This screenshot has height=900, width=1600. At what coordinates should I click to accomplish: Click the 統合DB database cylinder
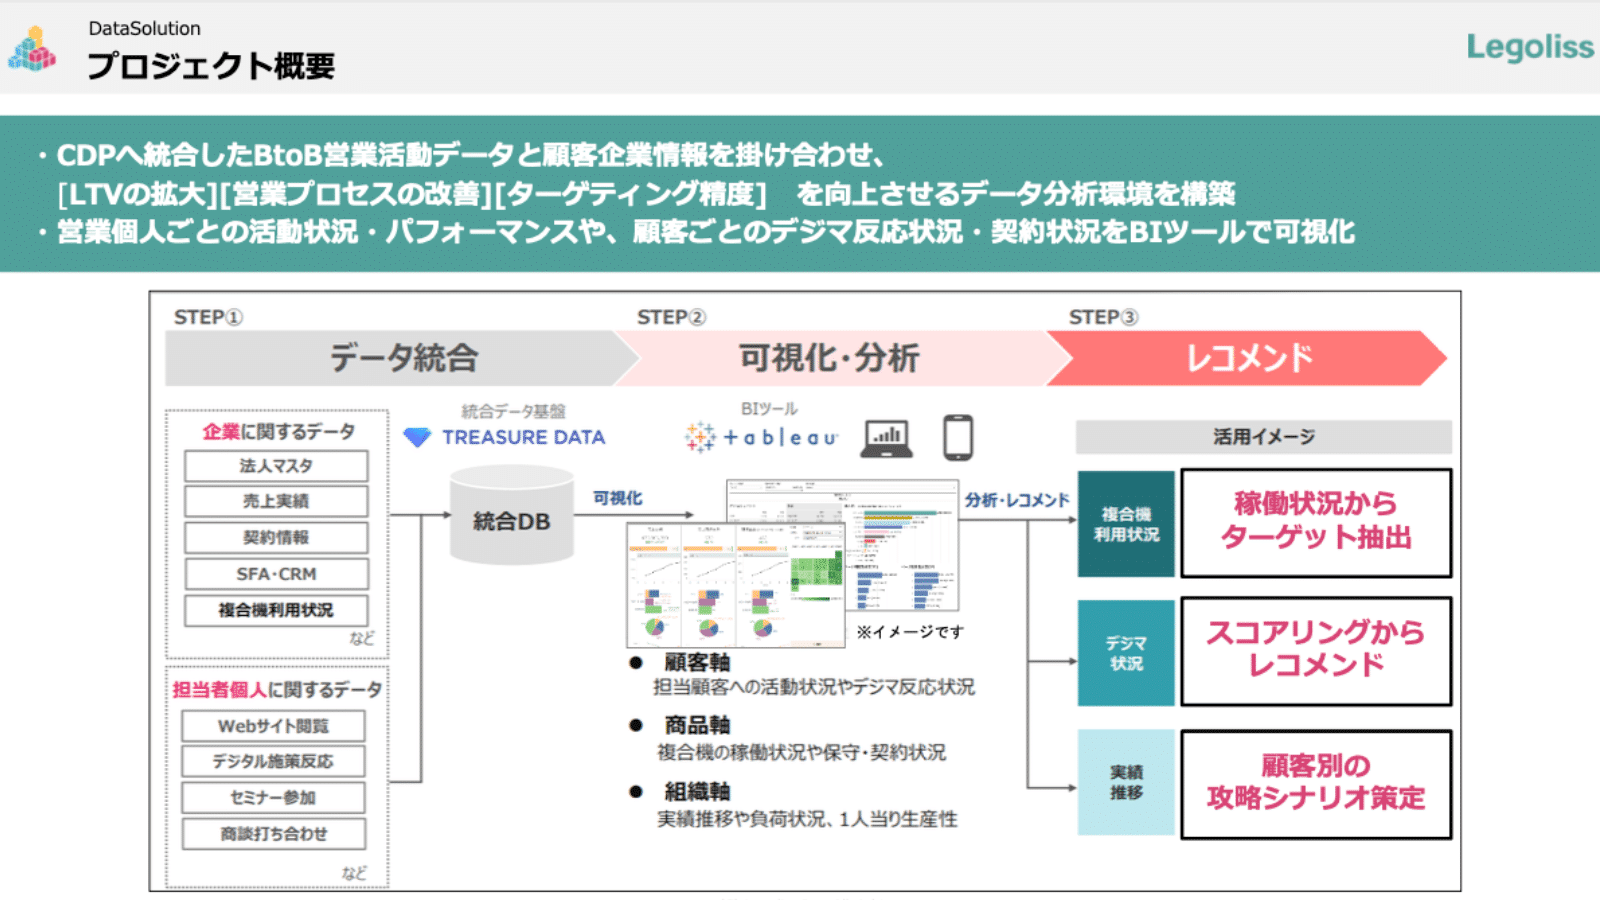click(511, 518)
